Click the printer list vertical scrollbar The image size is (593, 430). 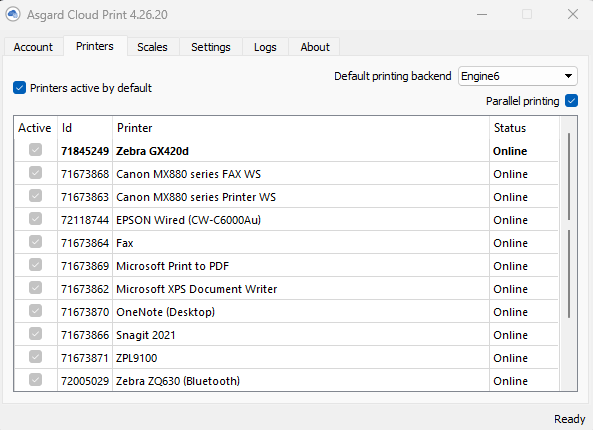tap(569, 253)
